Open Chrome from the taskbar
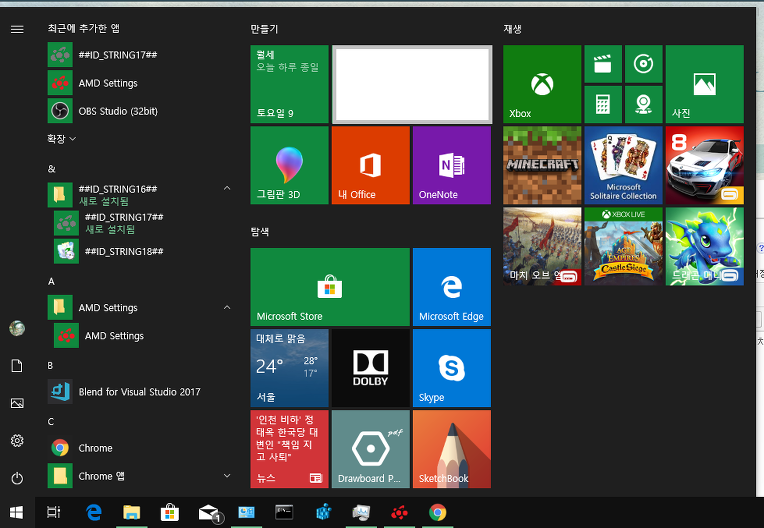This screenshot has width=764, height=528. click(x=438, y=512)
